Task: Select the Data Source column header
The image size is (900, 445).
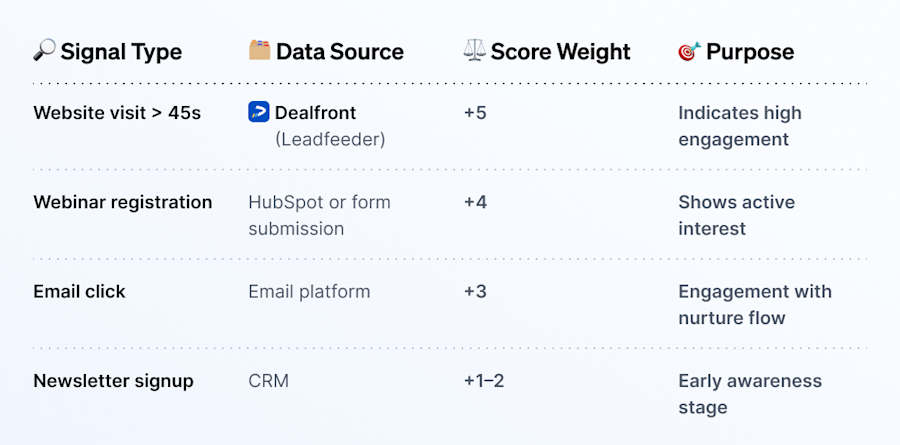Action: pyautogui.click(x=340, y=52)
